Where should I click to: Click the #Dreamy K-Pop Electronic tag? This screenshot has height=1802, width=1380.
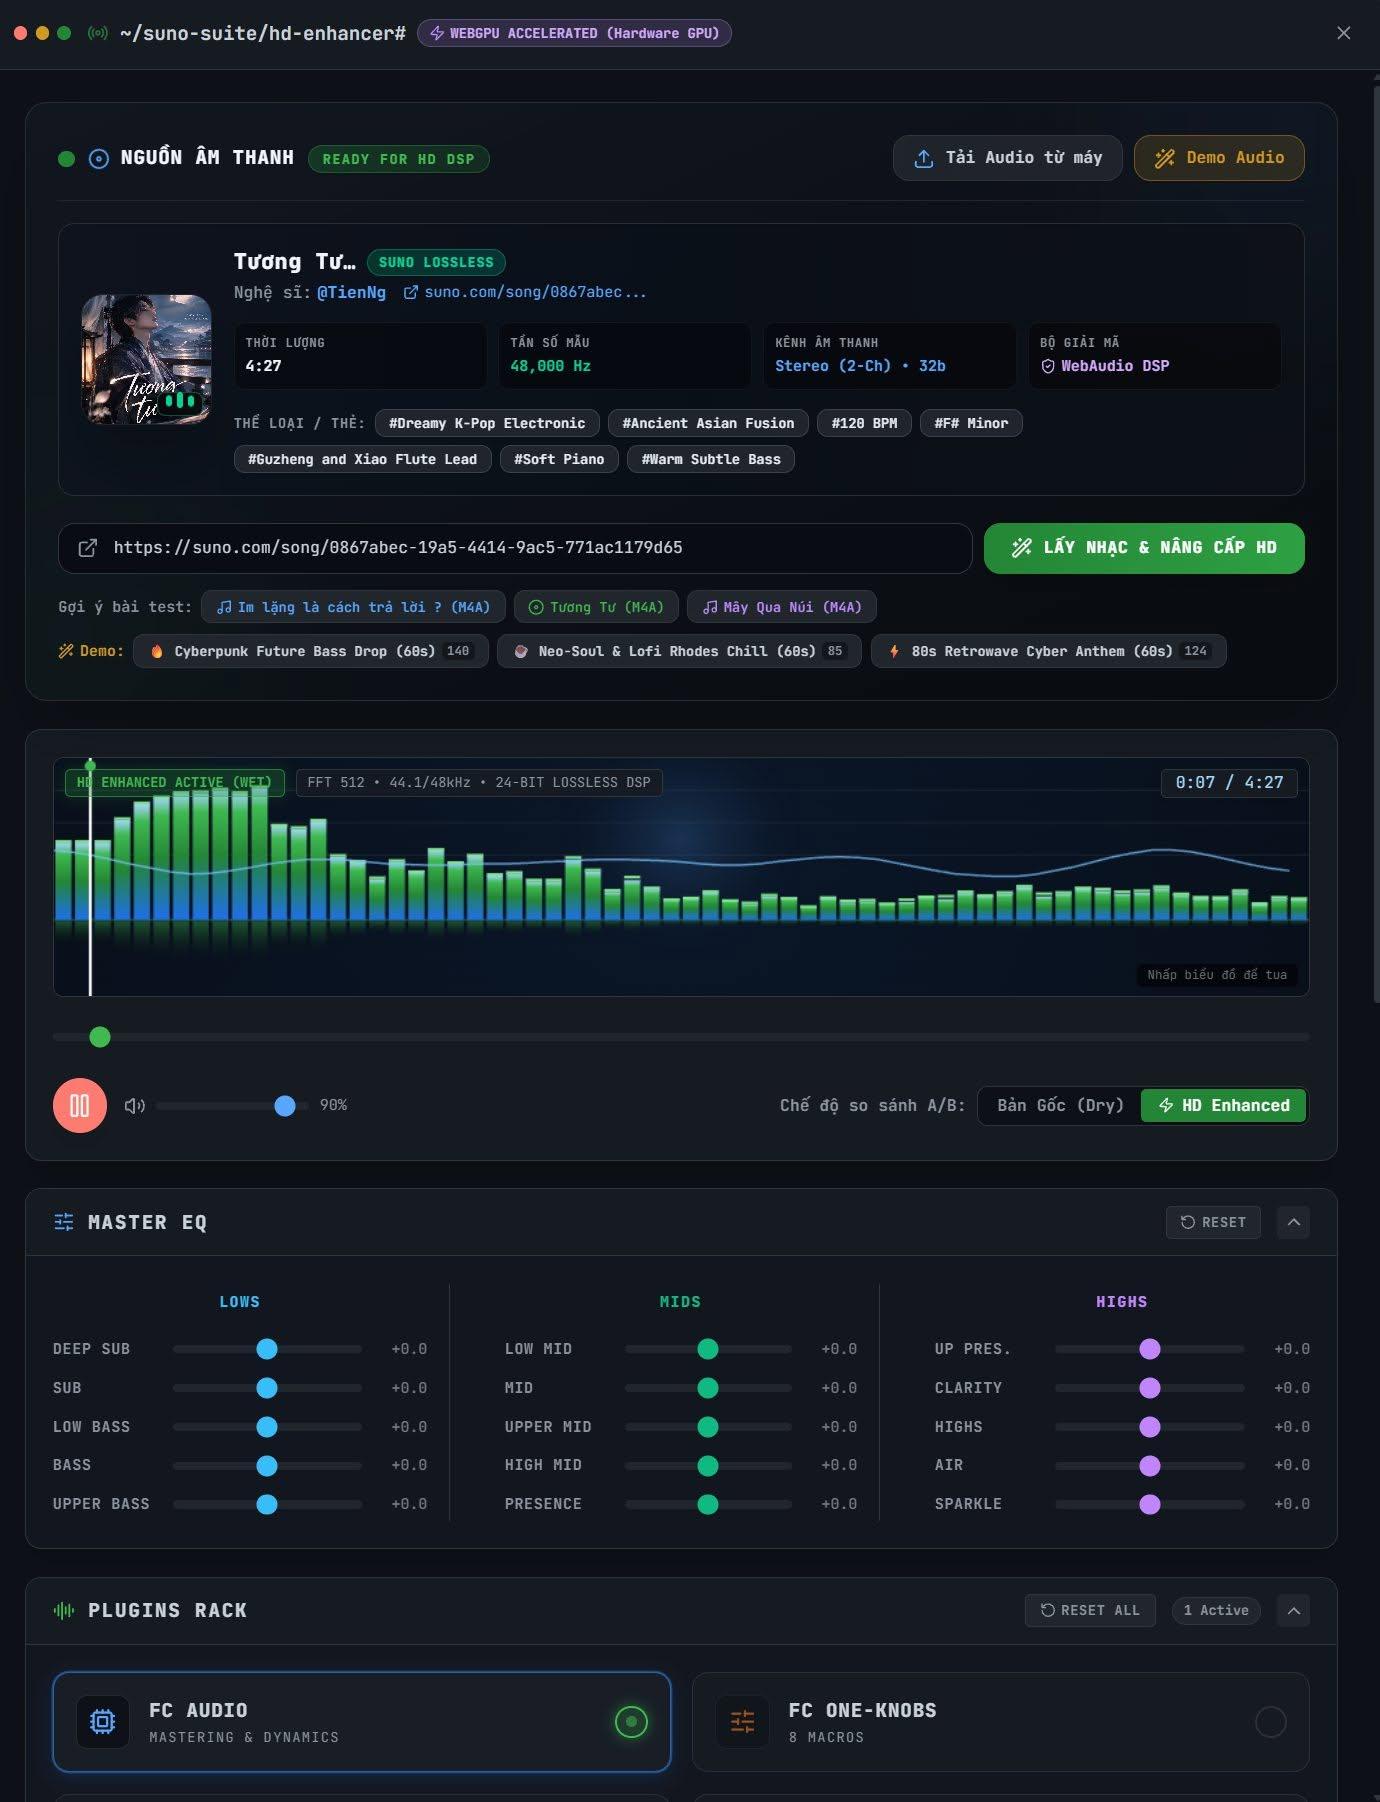tap(487, 423)
